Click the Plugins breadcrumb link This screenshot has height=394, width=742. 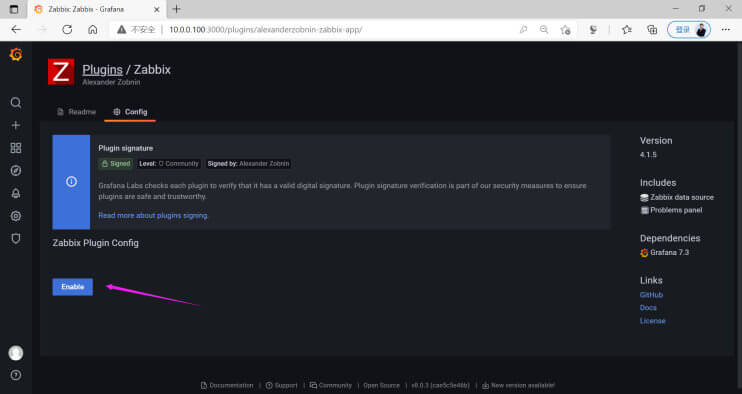click(102, 70)
